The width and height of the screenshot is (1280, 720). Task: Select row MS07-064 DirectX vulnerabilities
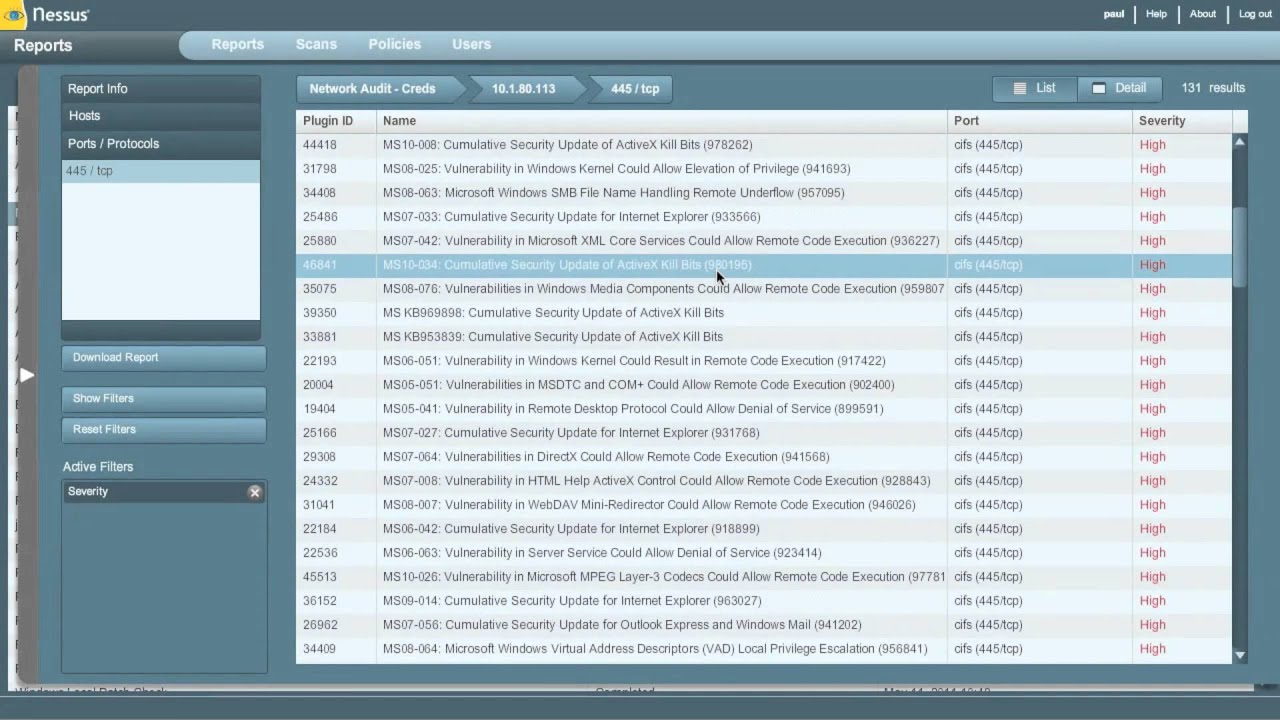(764, 457)
